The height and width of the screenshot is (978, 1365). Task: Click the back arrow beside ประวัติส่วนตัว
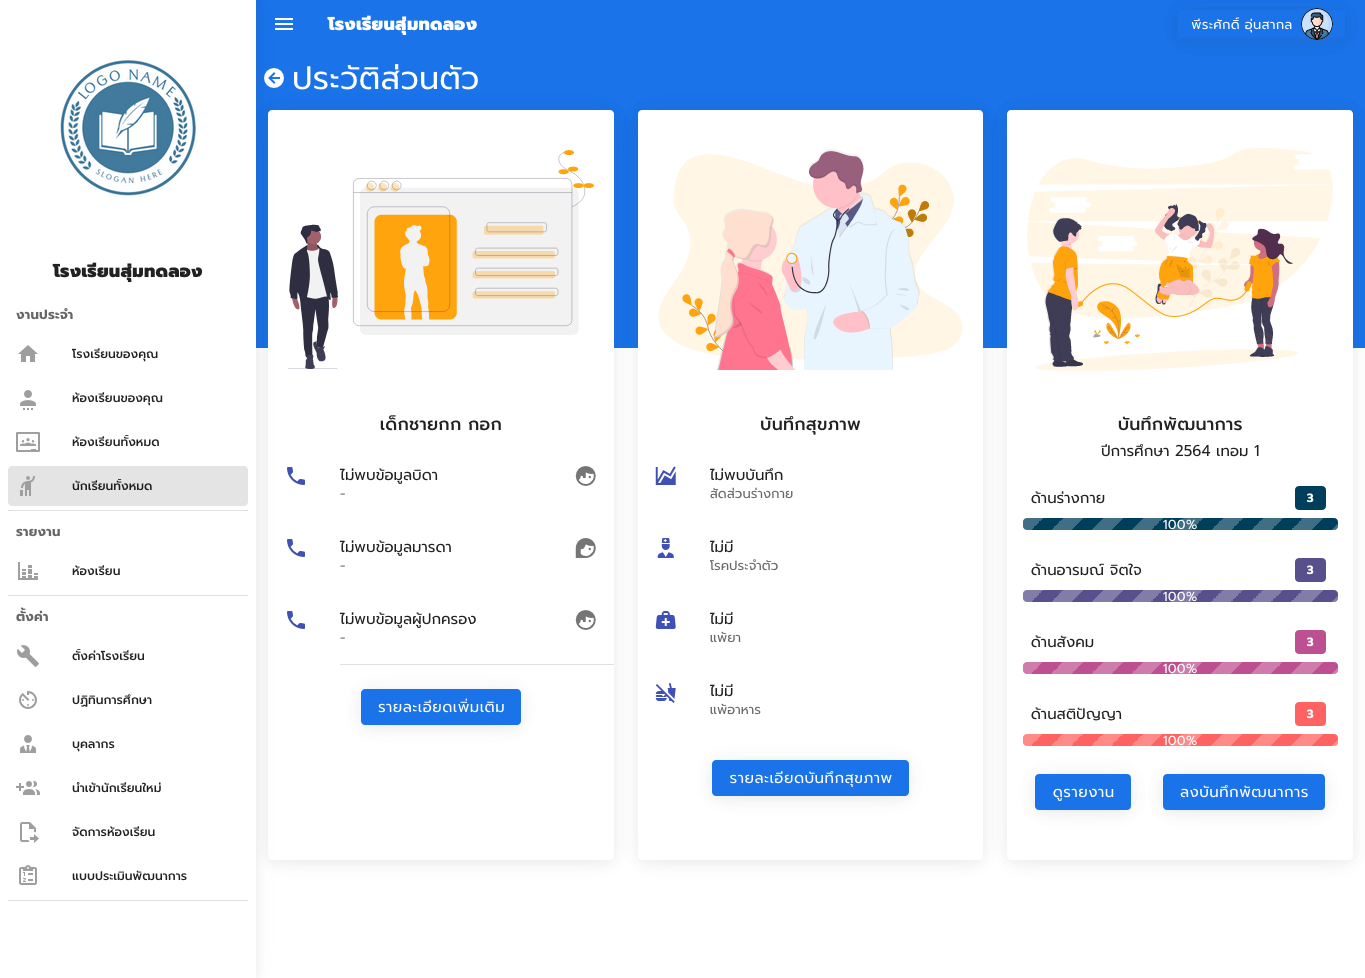[x=274, y=78]
